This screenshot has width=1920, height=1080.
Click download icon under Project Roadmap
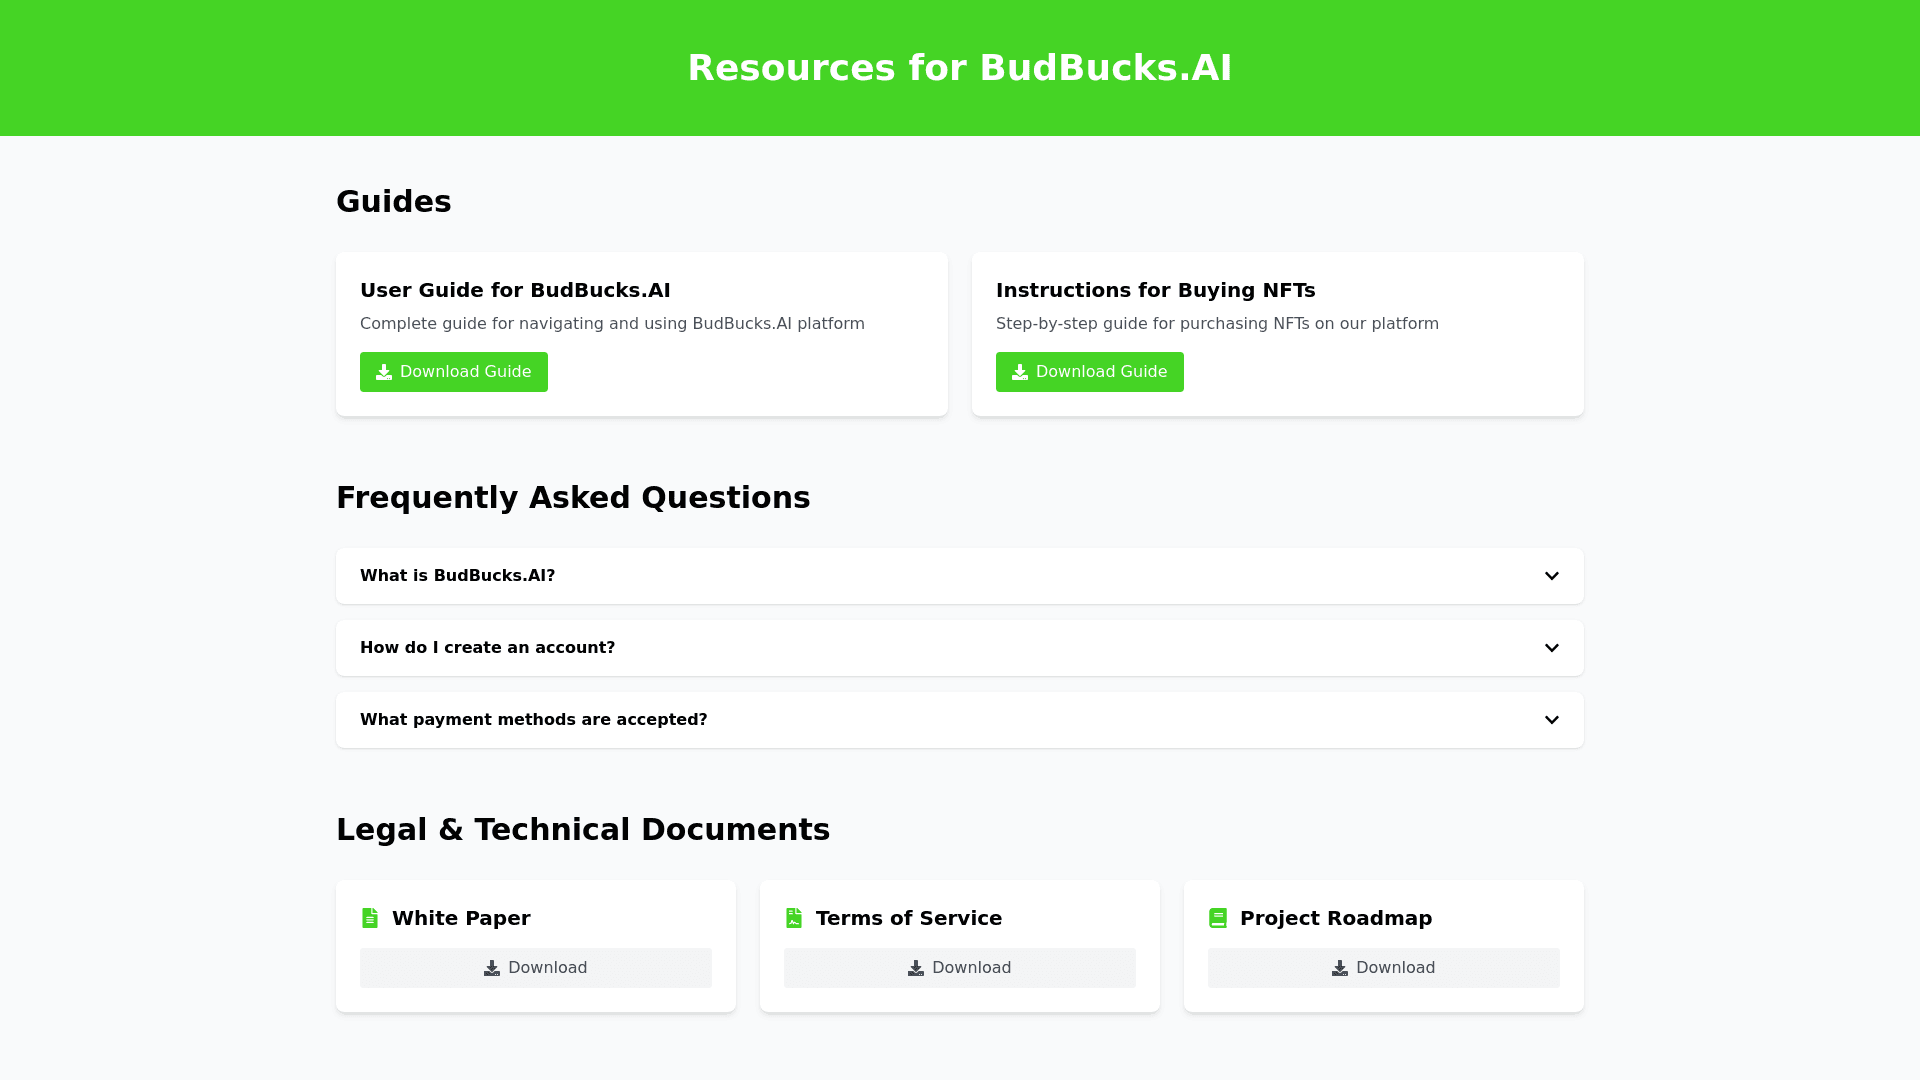pos(1340,968)
